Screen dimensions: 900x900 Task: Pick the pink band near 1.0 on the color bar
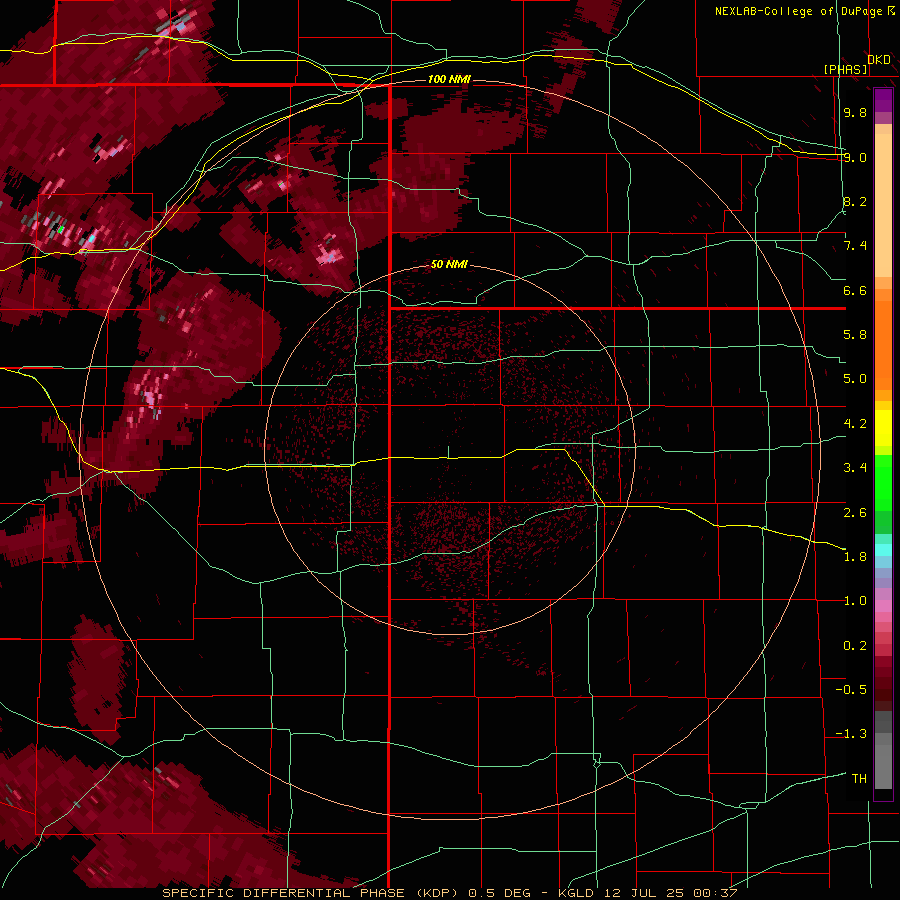tap(883, 606)
